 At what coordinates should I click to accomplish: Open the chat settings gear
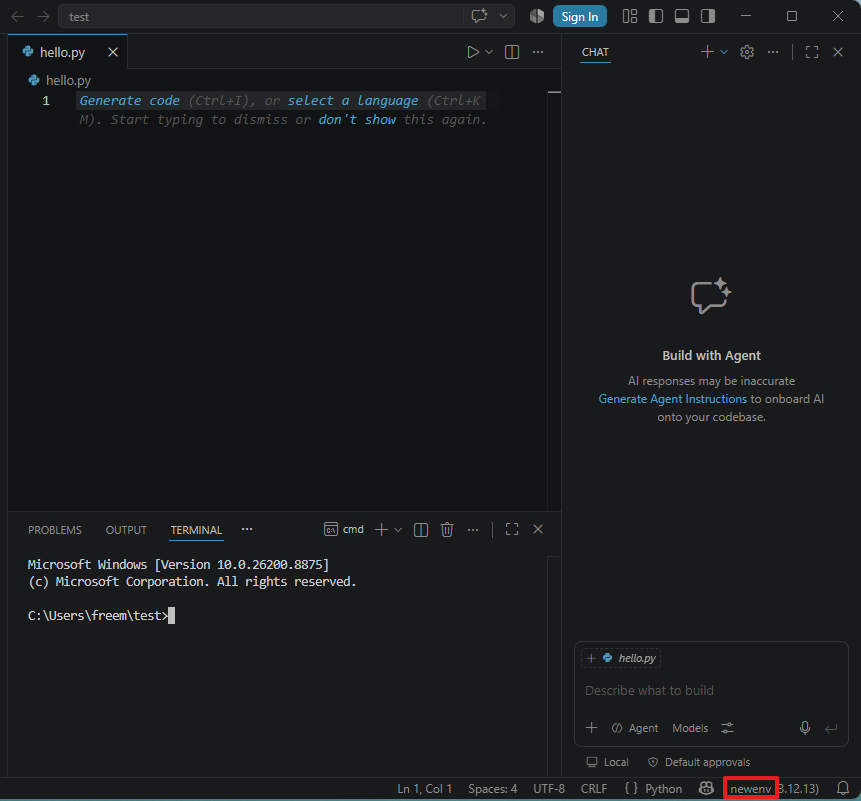click(x=747, y=52)
